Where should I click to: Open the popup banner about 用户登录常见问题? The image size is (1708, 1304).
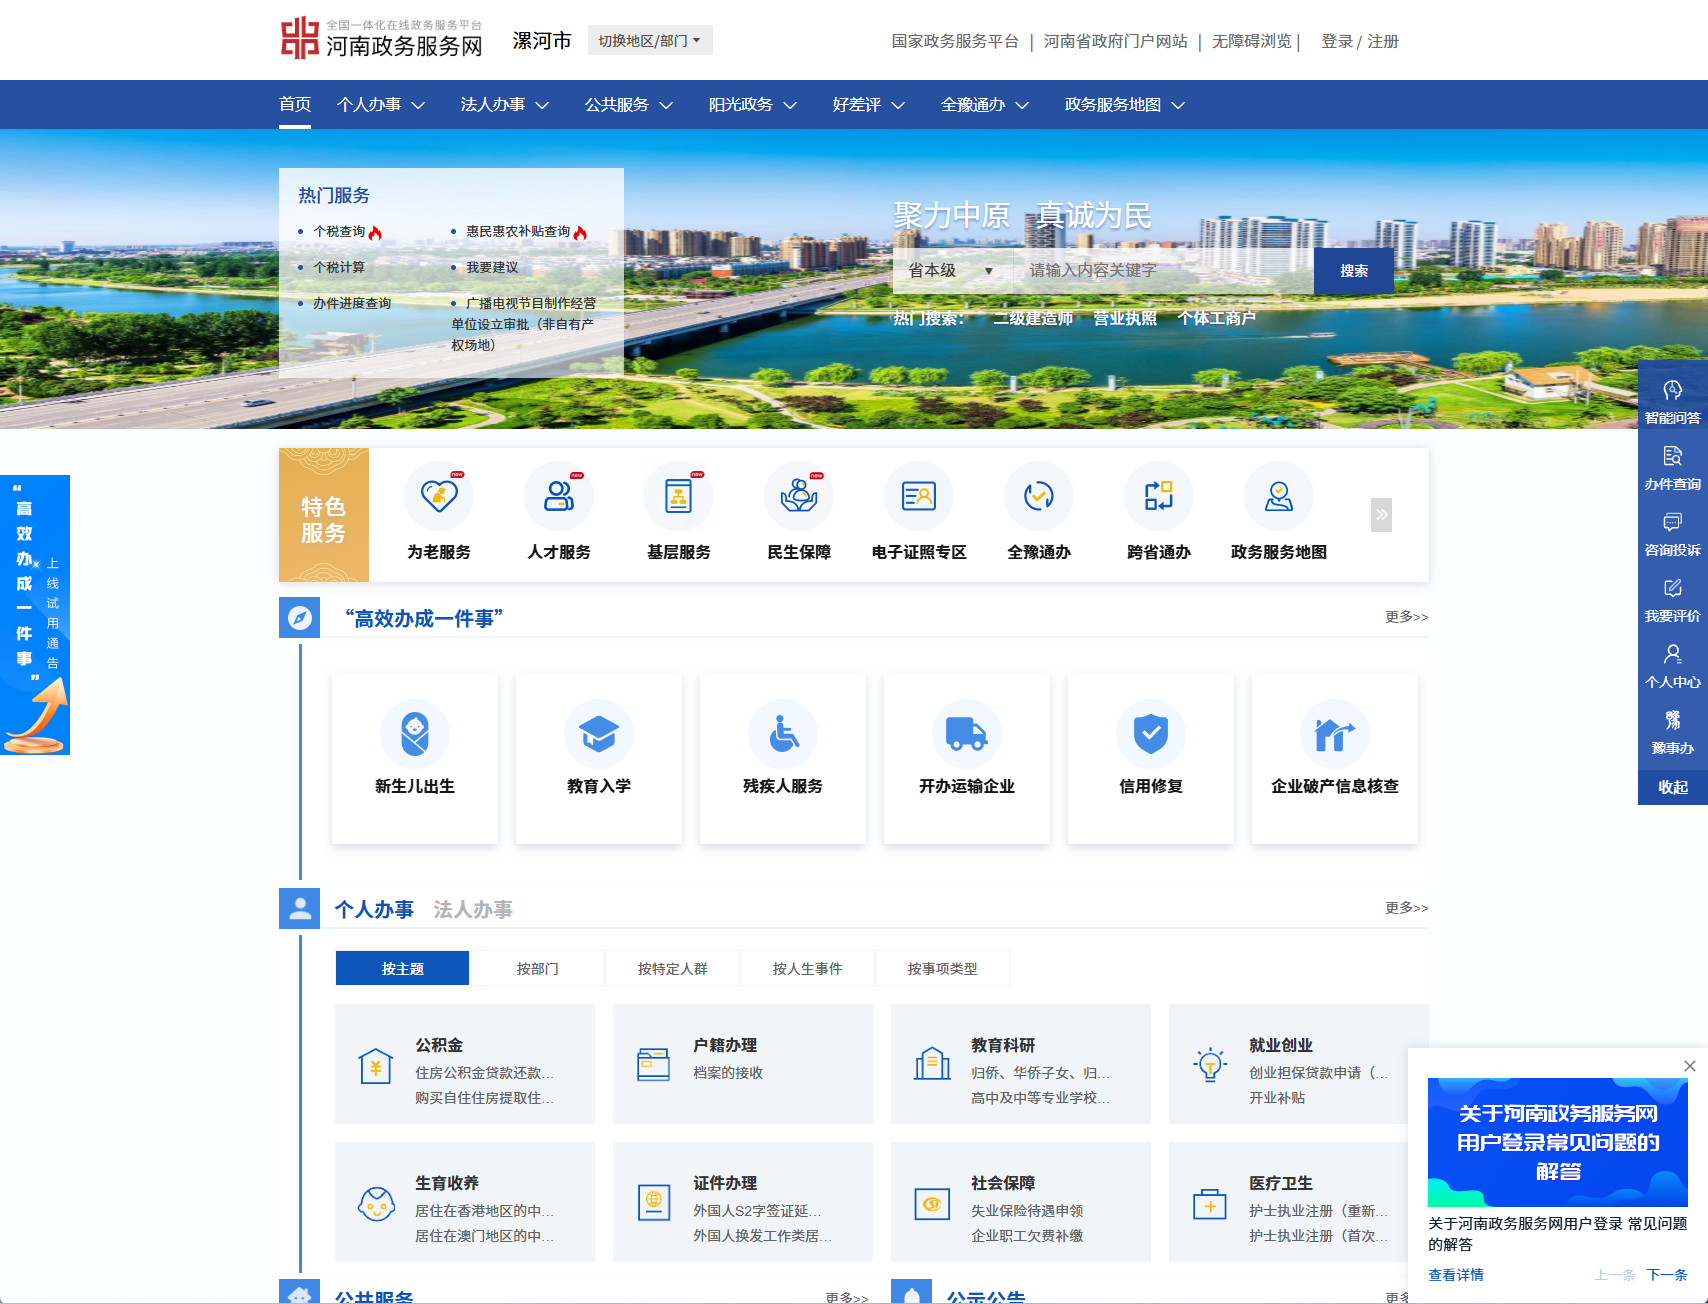click(x=1558, y=1142)
